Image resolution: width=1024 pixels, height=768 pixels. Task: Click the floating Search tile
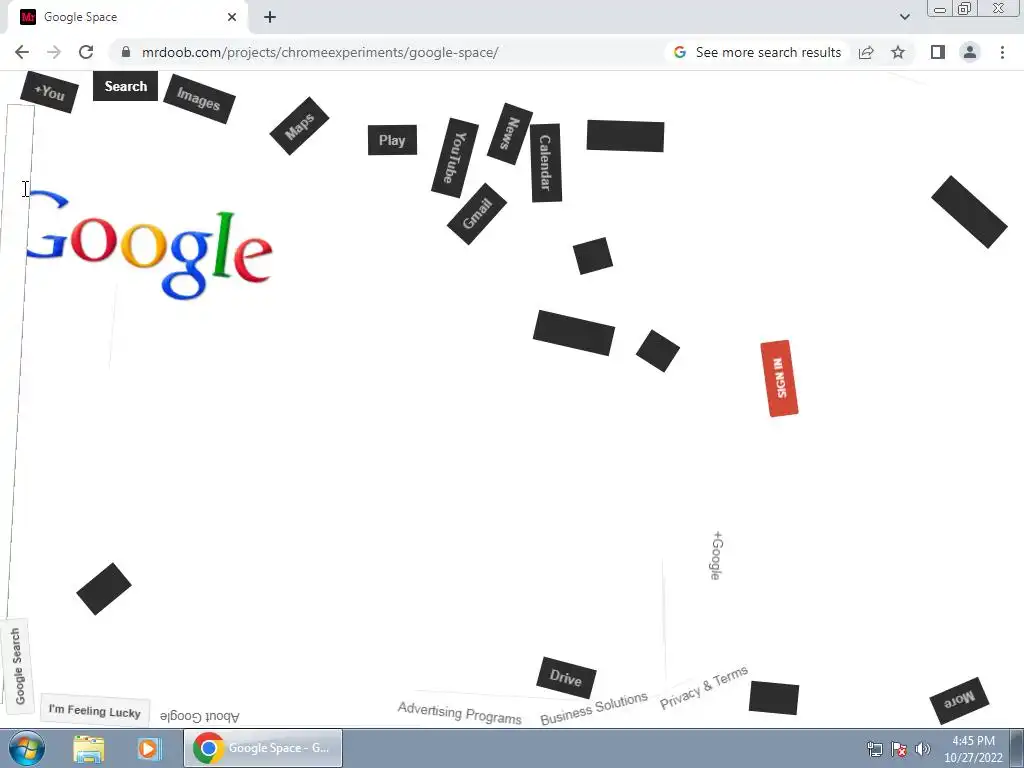point(125,86)
